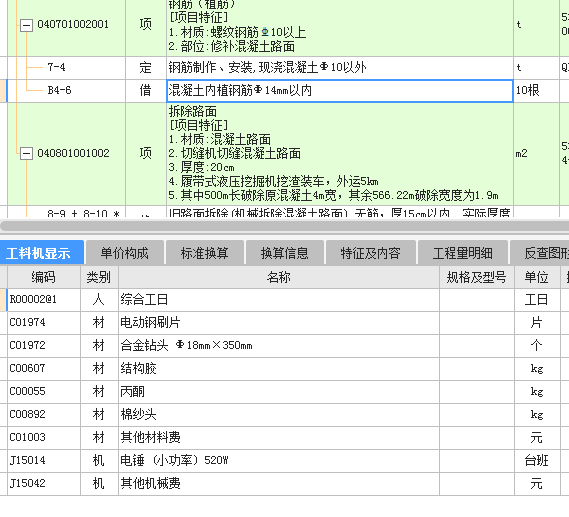Switch to the 单价构成 tab

[124, 253]
